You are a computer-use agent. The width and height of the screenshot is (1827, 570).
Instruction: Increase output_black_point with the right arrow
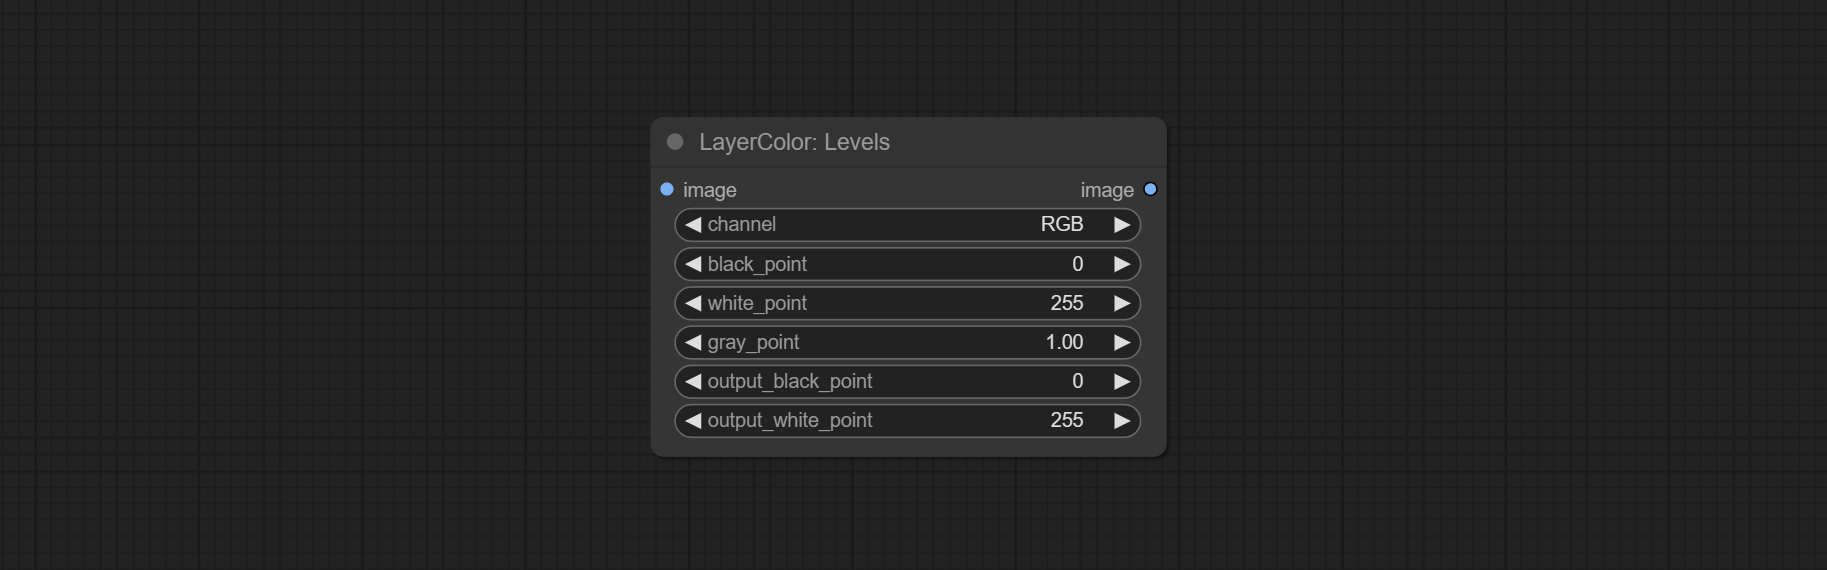pyautogui.click(x=1122, y=381)
